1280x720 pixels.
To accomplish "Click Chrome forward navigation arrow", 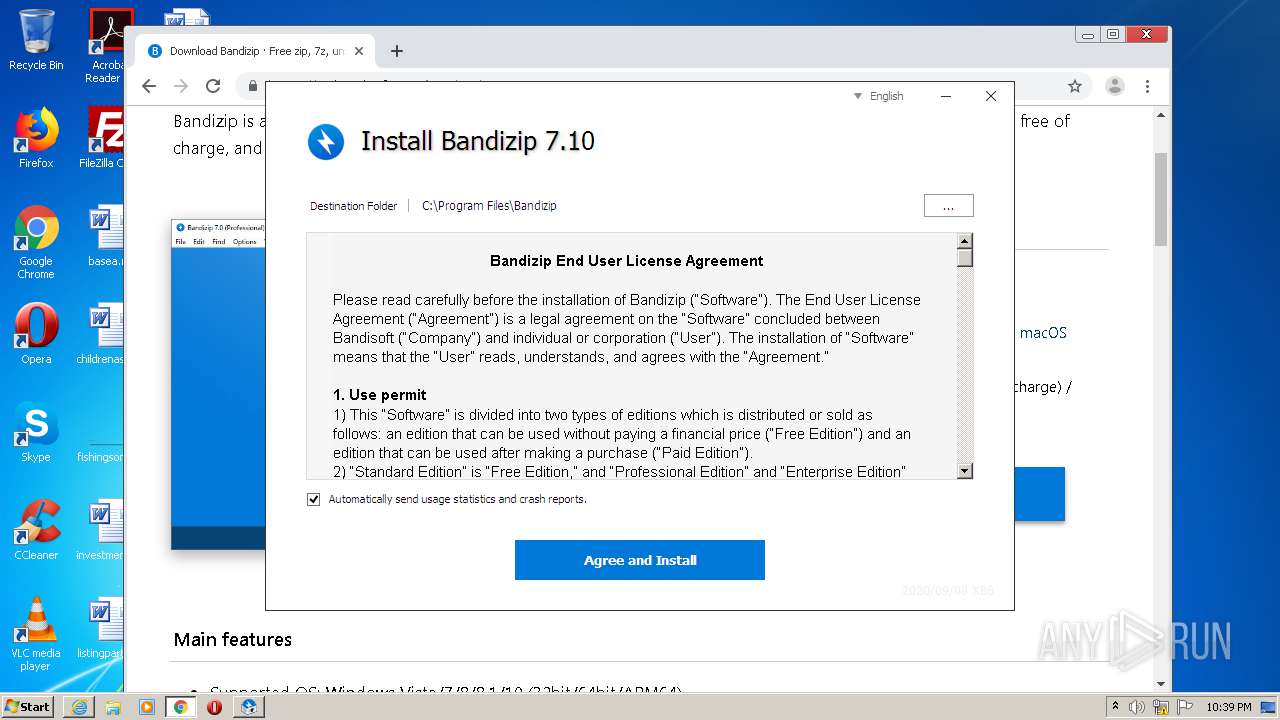I will coord(181,86).
